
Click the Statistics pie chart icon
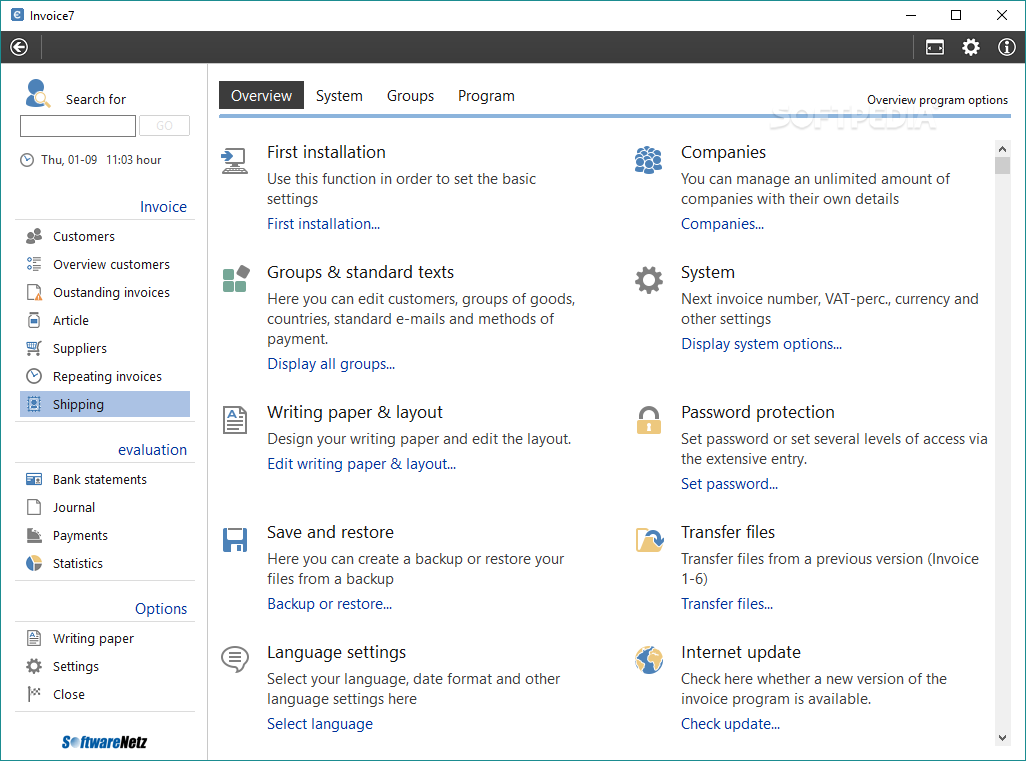(x=34, y=563)
